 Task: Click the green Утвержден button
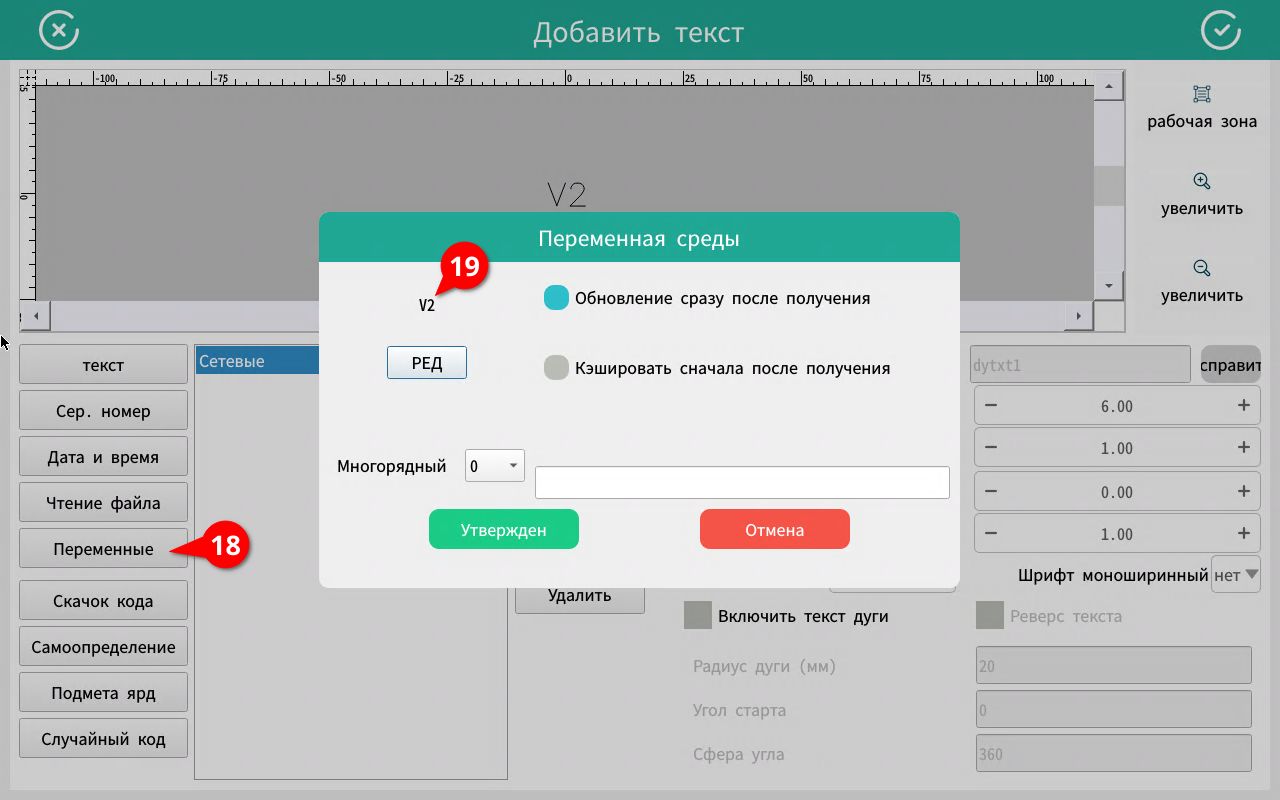click(503, 530)
